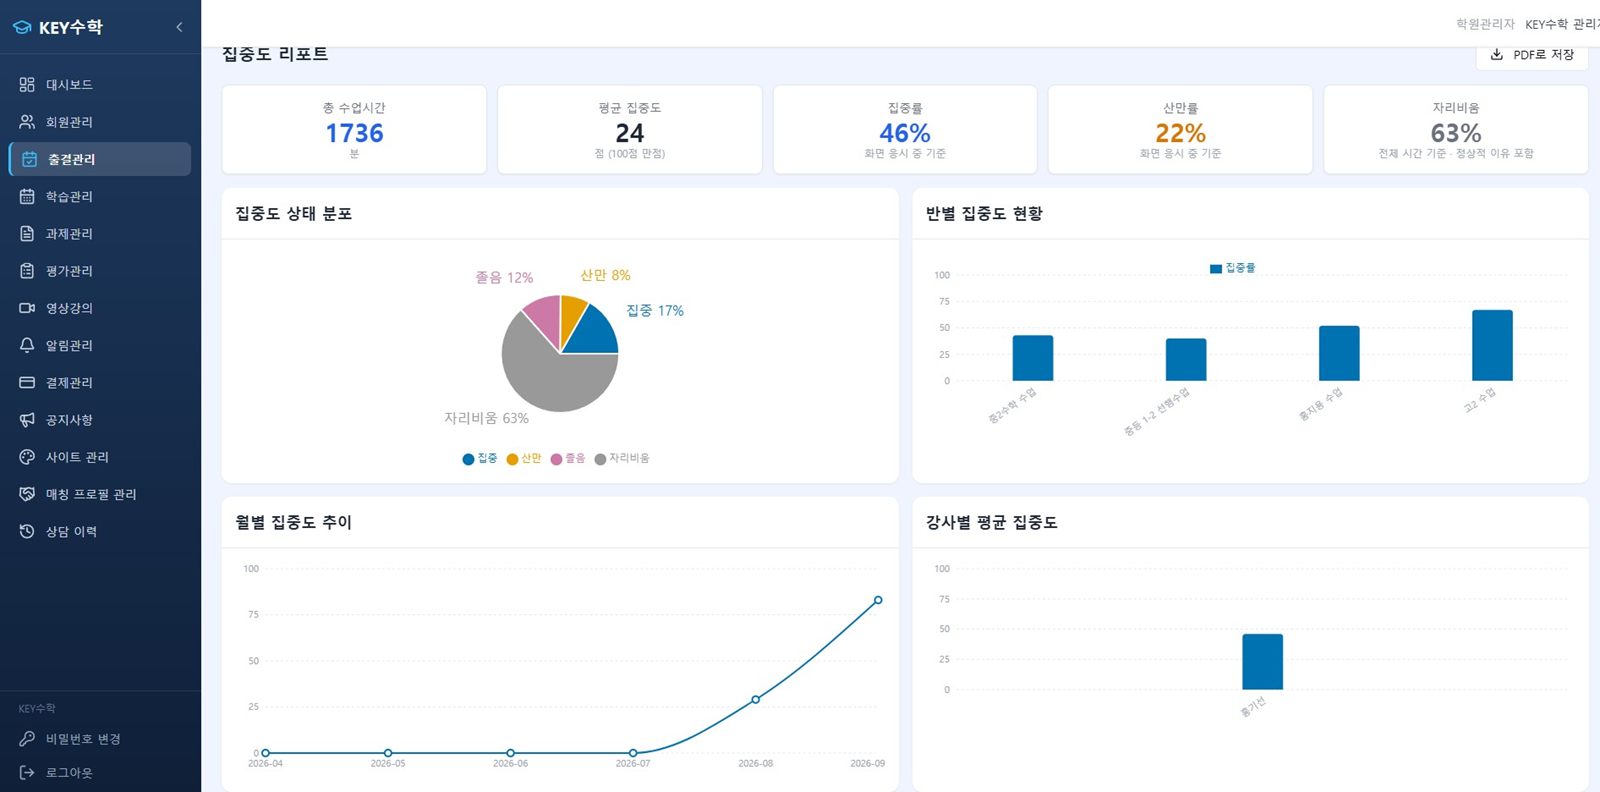Open 비밀번호 변경 key icon
The width and height of the screenshot is (1600, 792).
coord(27,739)
